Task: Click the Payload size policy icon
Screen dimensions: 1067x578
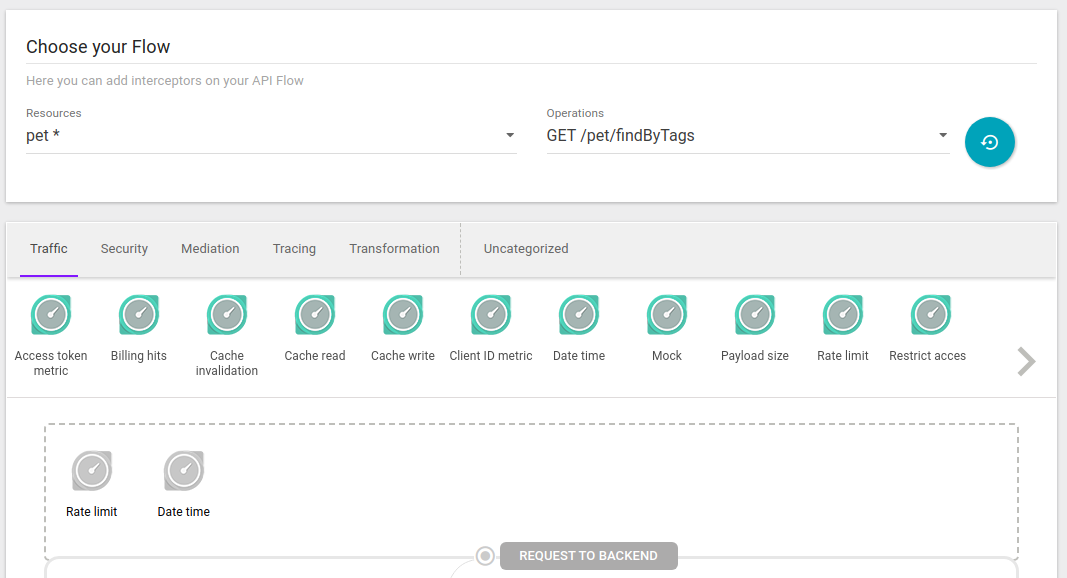Action: 754,314
